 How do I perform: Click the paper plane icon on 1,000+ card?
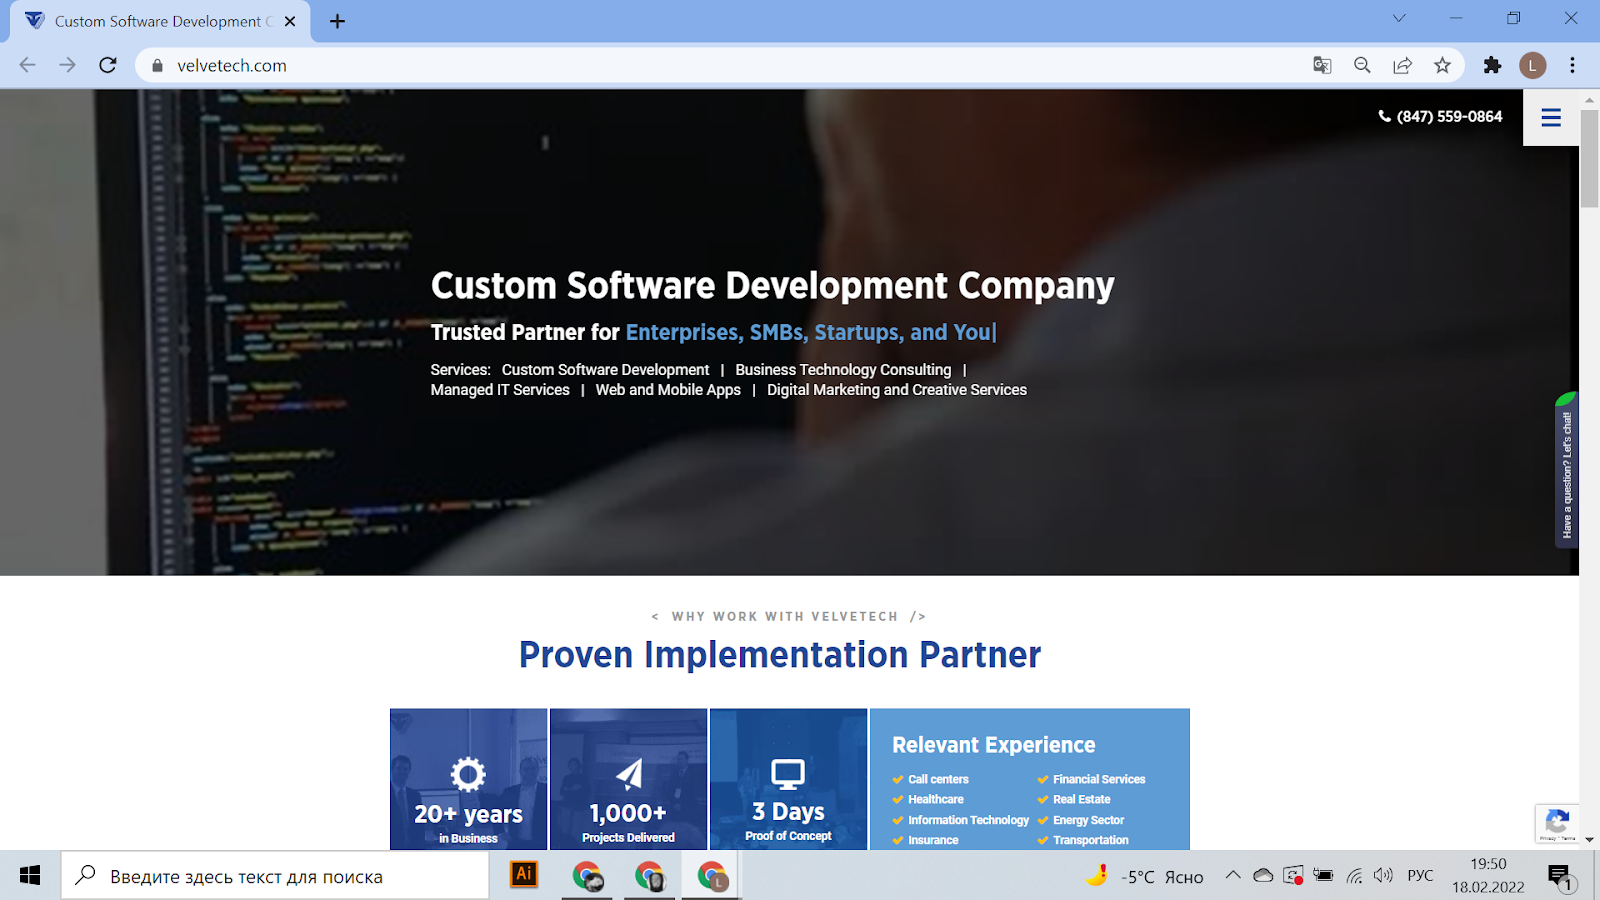tap(629, 774)
